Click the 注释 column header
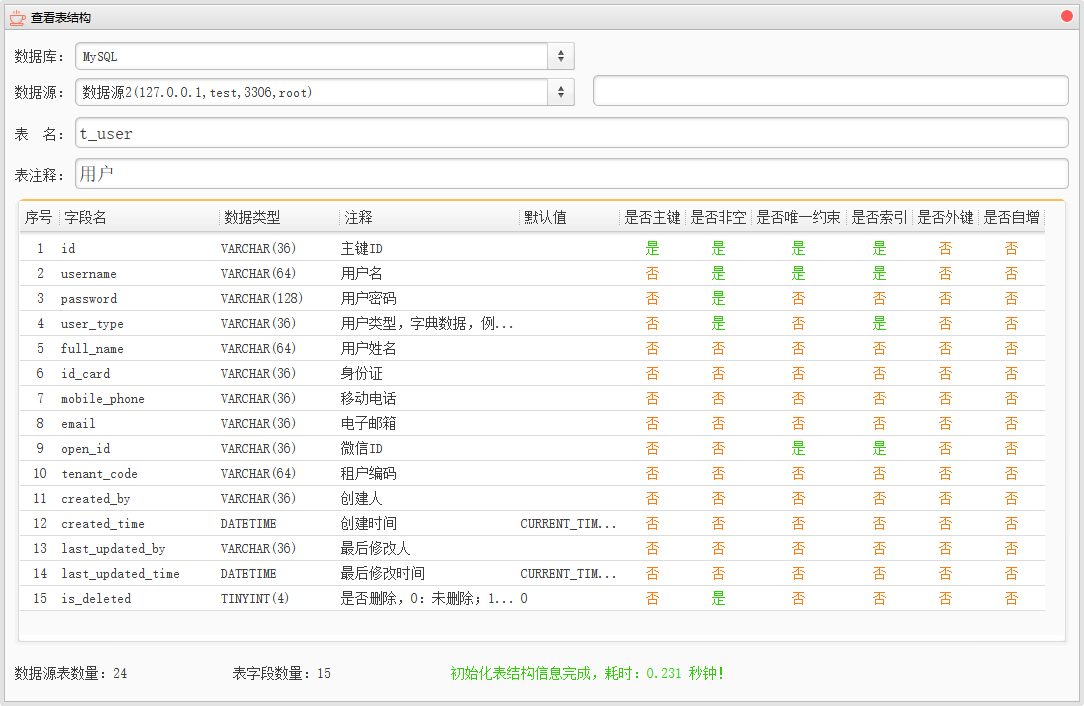The image size is (1084, 706). 359,217
